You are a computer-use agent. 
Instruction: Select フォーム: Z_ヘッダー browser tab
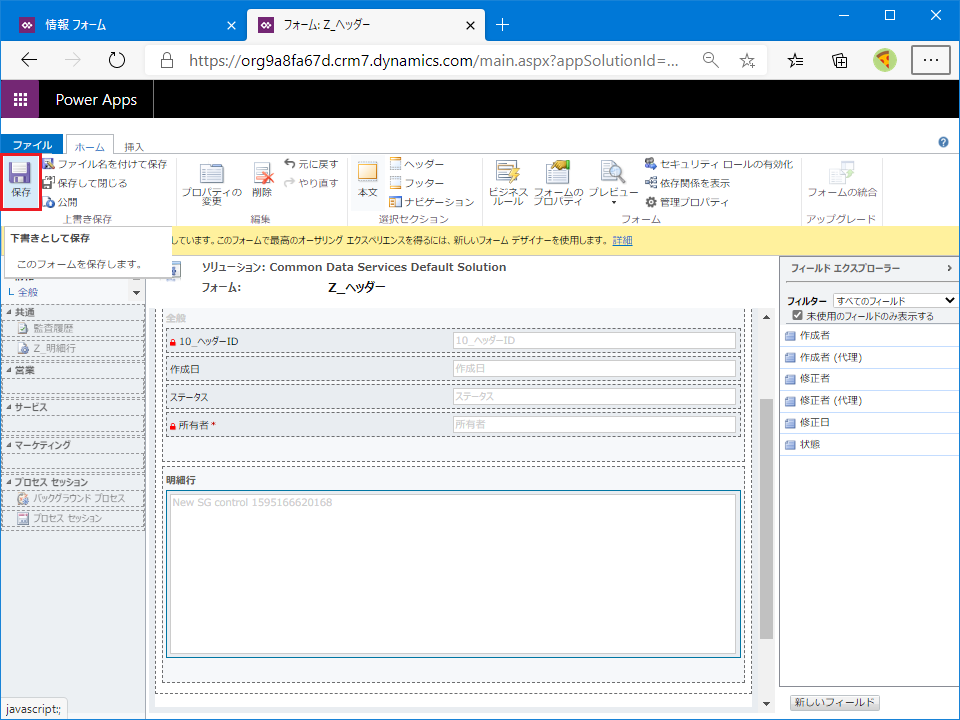(x=366, y=25)
